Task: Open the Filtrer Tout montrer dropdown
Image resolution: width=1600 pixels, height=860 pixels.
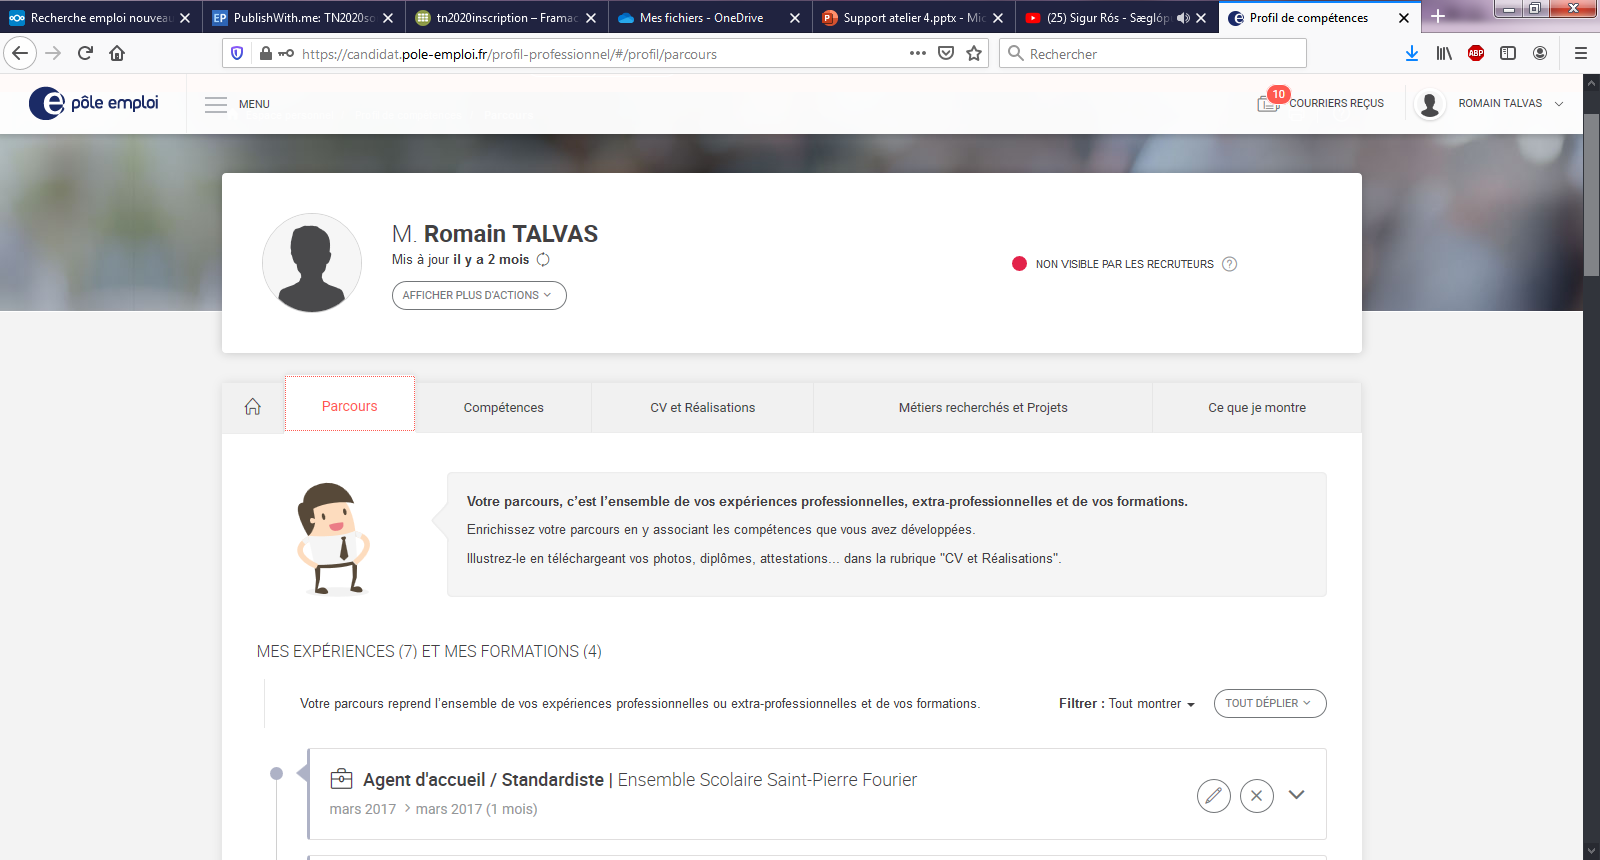Action: [x=1151, y=704]
